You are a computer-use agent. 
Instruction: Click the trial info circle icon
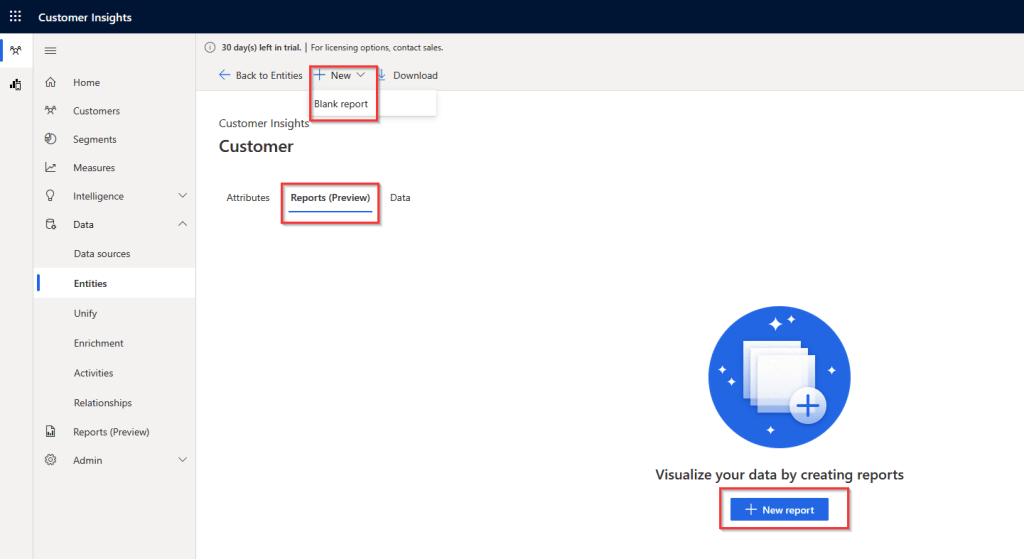[210, 47]
